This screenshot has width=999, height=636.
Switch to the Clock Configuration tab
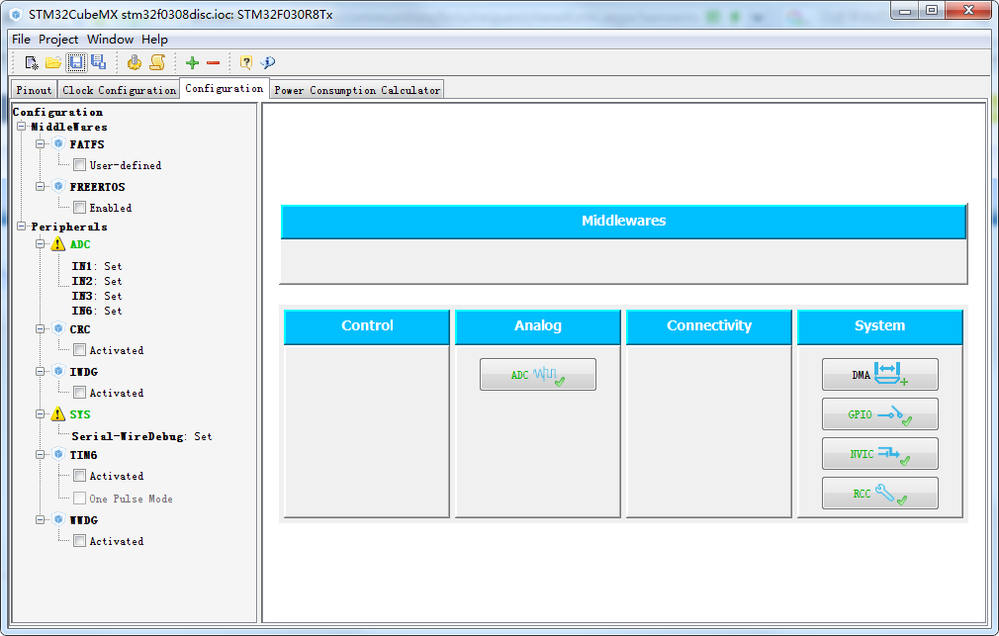(x=119, y=90)
